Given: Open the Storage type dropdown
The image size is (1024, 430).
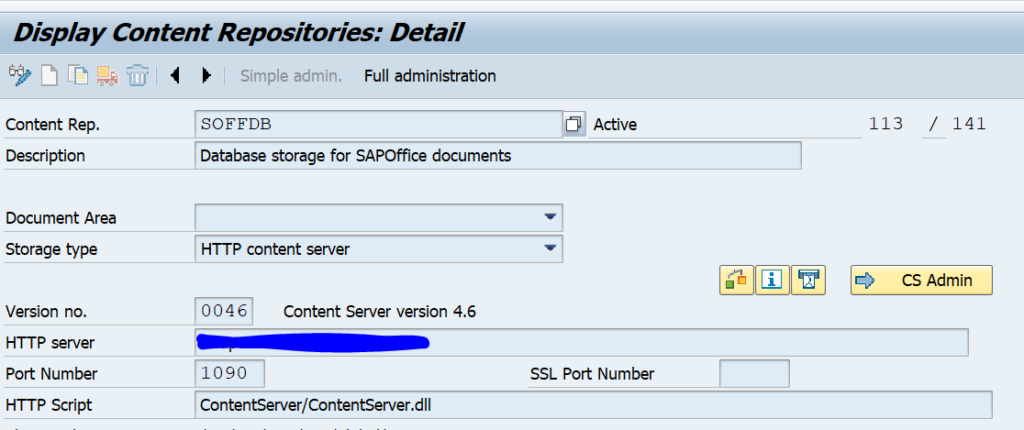Looking at the screenshot, I should 549,249.
